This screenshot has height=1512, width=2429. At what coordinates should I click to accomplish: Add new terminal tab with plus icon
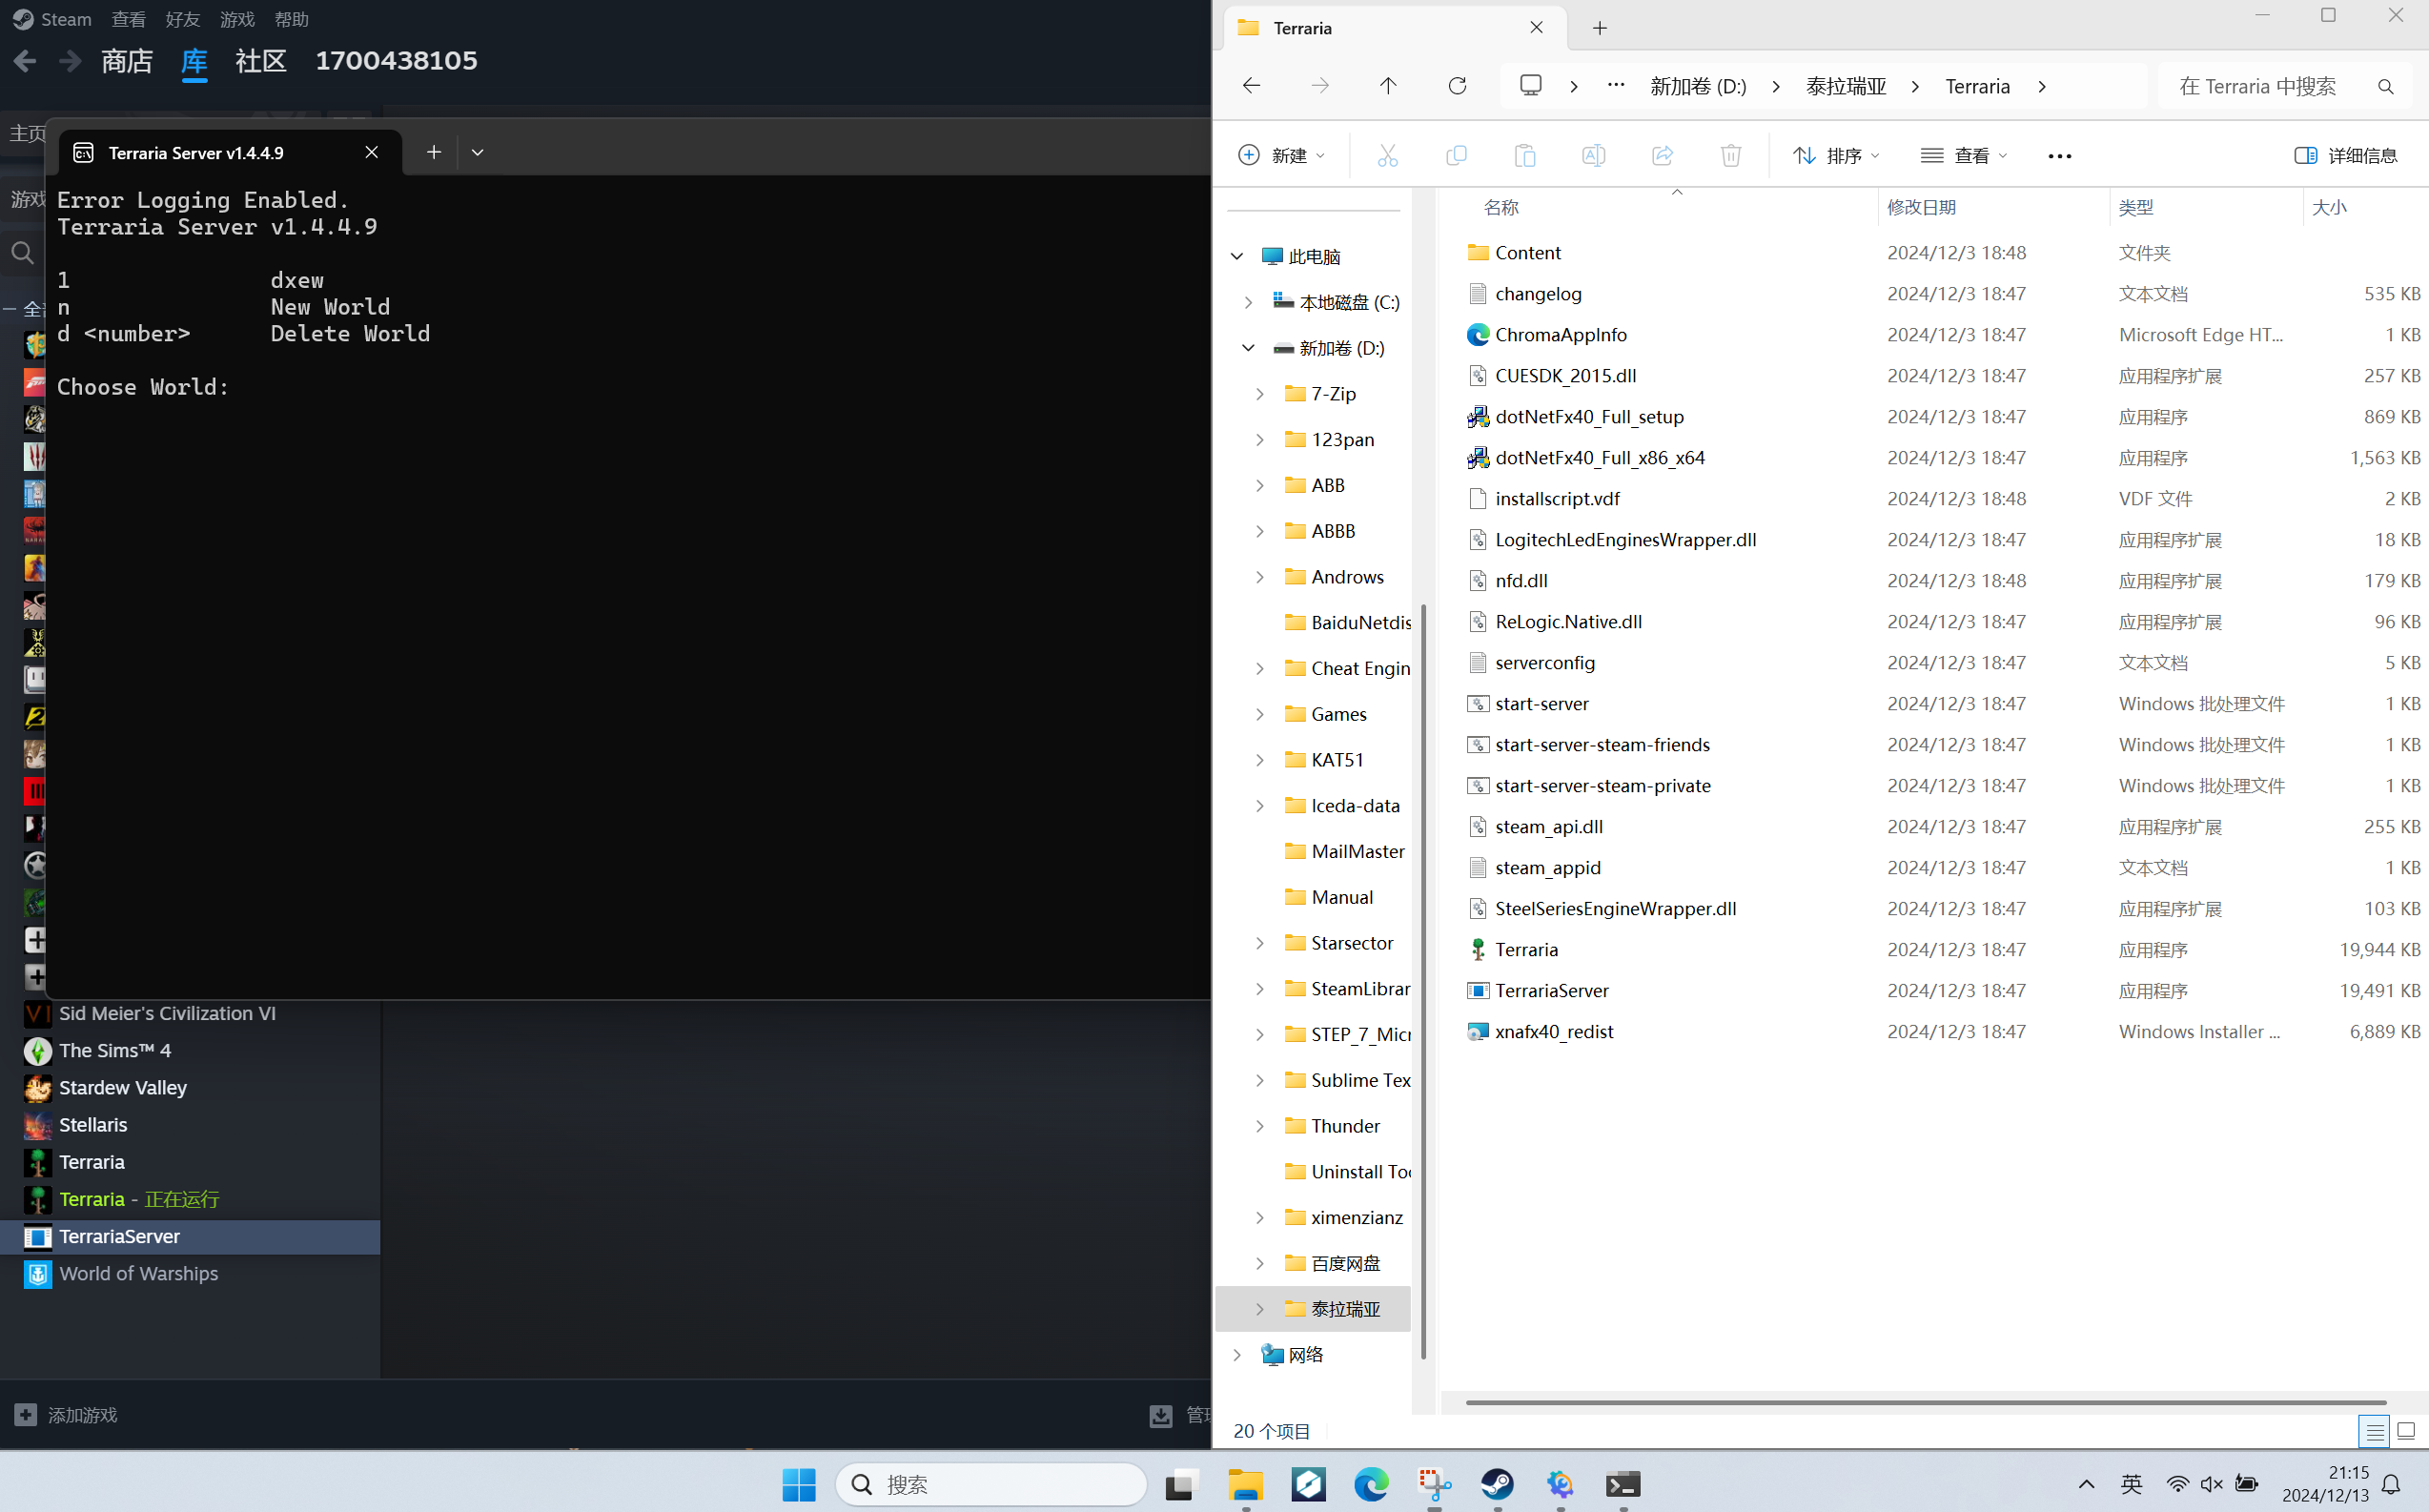(434, 153)
